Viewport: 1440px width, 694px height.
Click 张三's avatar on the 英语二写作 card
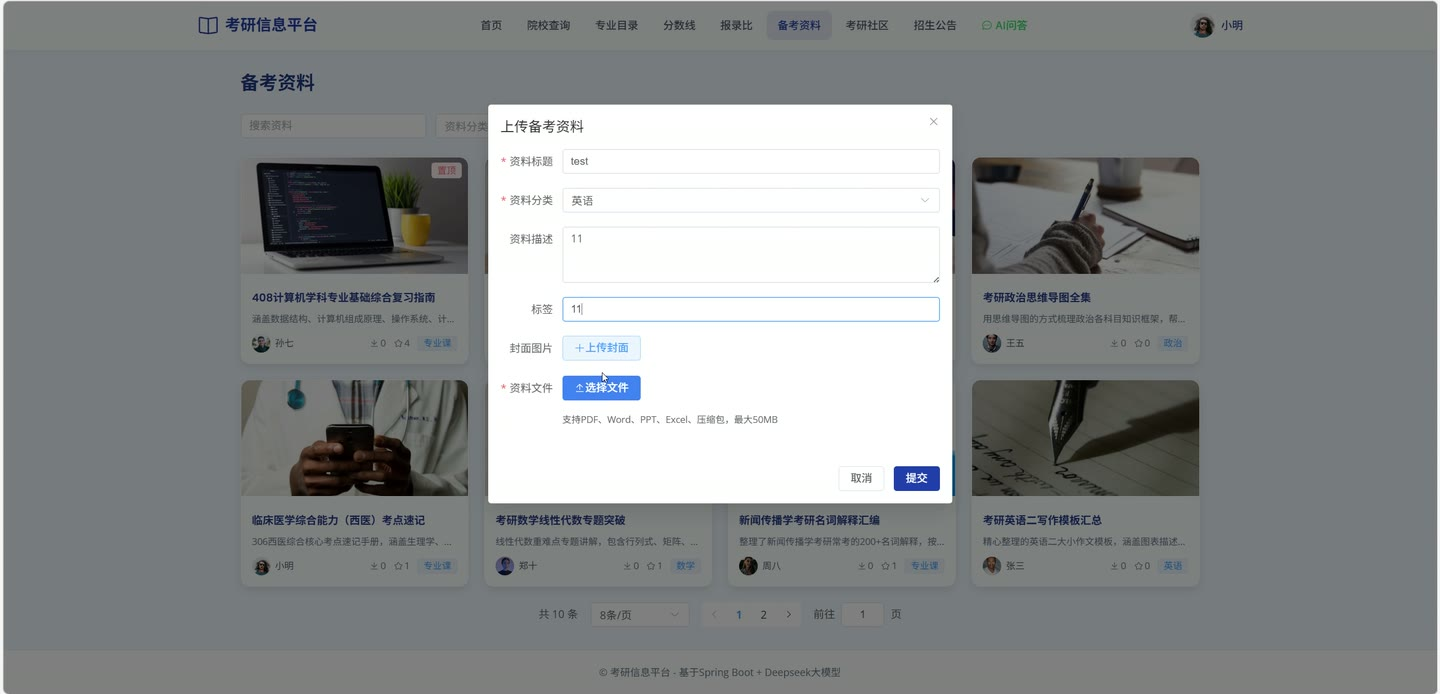[992, 566]
